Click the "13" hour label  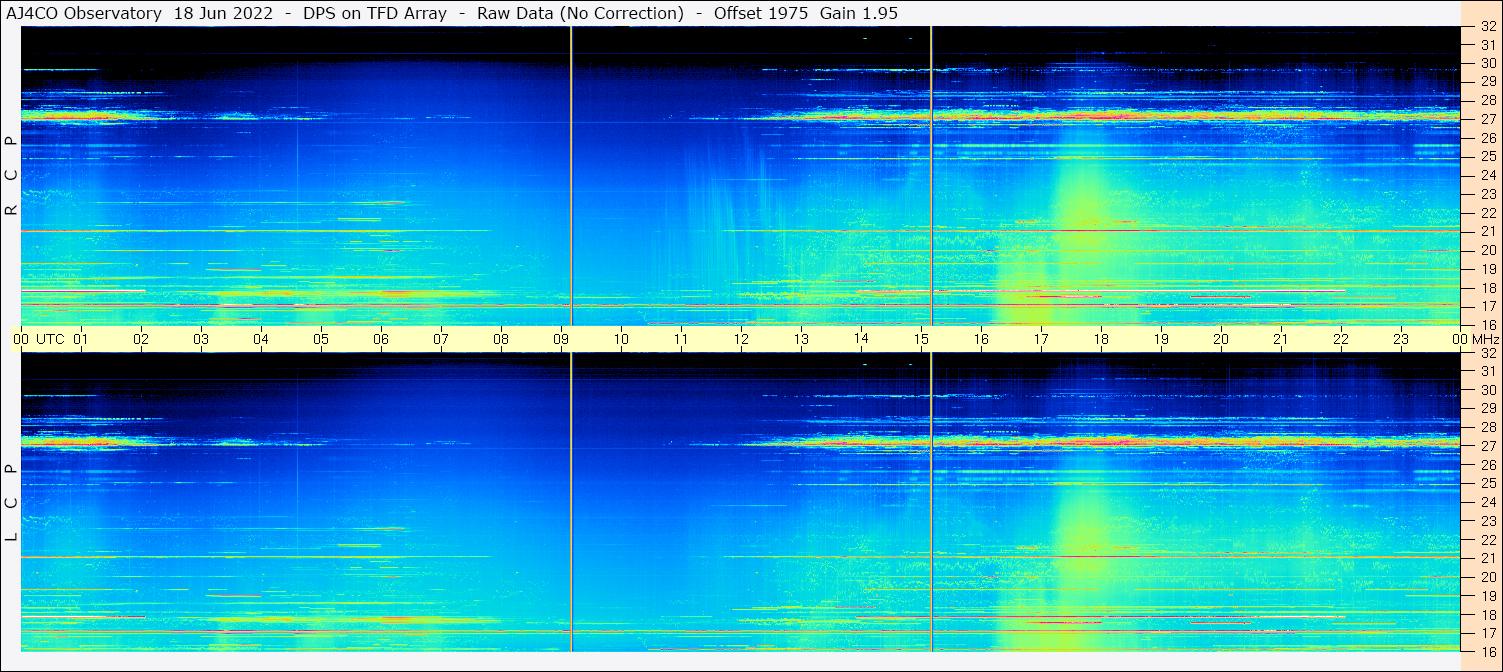pos(801,339)
